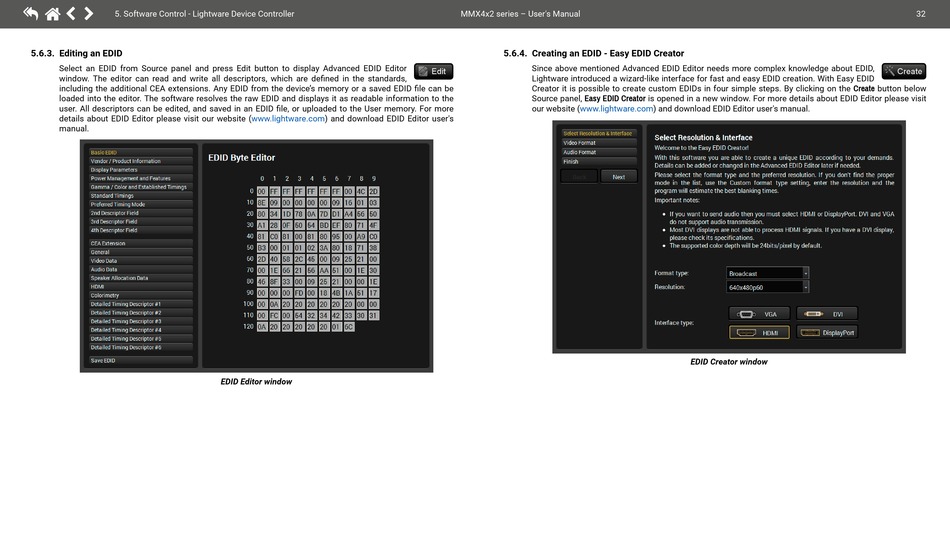Open HDMI section in EDID editor sidebar

[141, 287]
